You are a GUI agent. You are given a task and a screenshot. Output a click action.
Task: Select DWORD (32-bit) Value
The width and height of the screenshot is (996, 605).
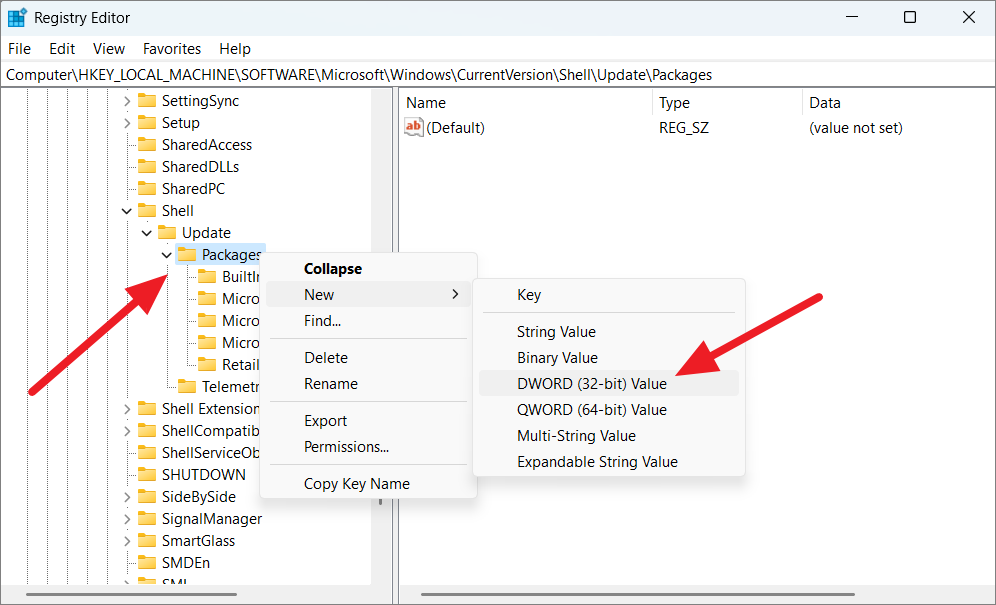click(x=609, y=384)
